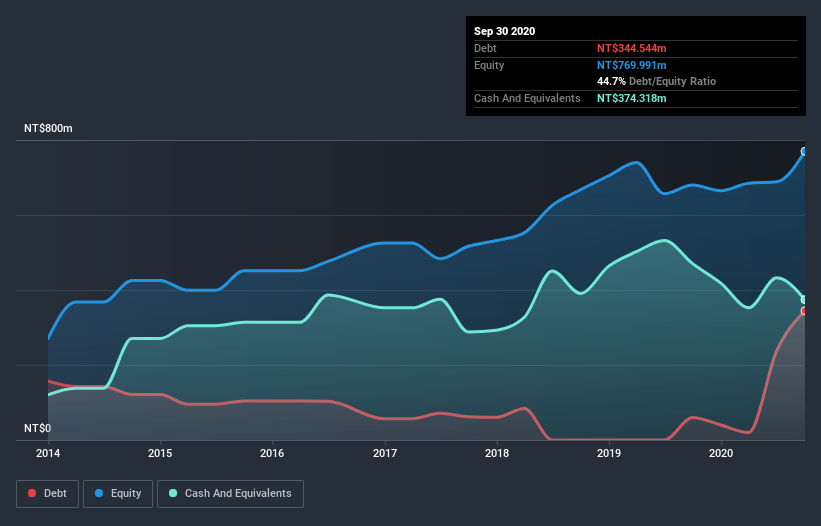Click the NT$769.991m equity value
821x526 pixels.
(631, 65)
